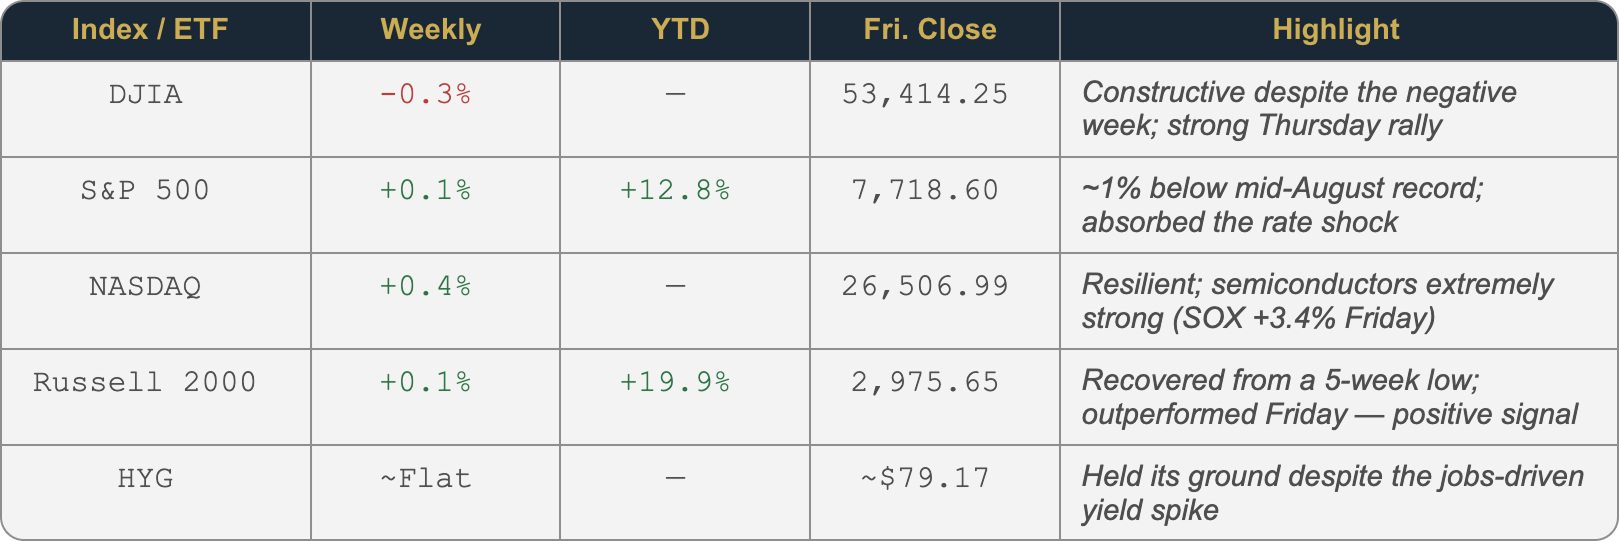Select the 53,414.25 closing price

tap(925, 94)
